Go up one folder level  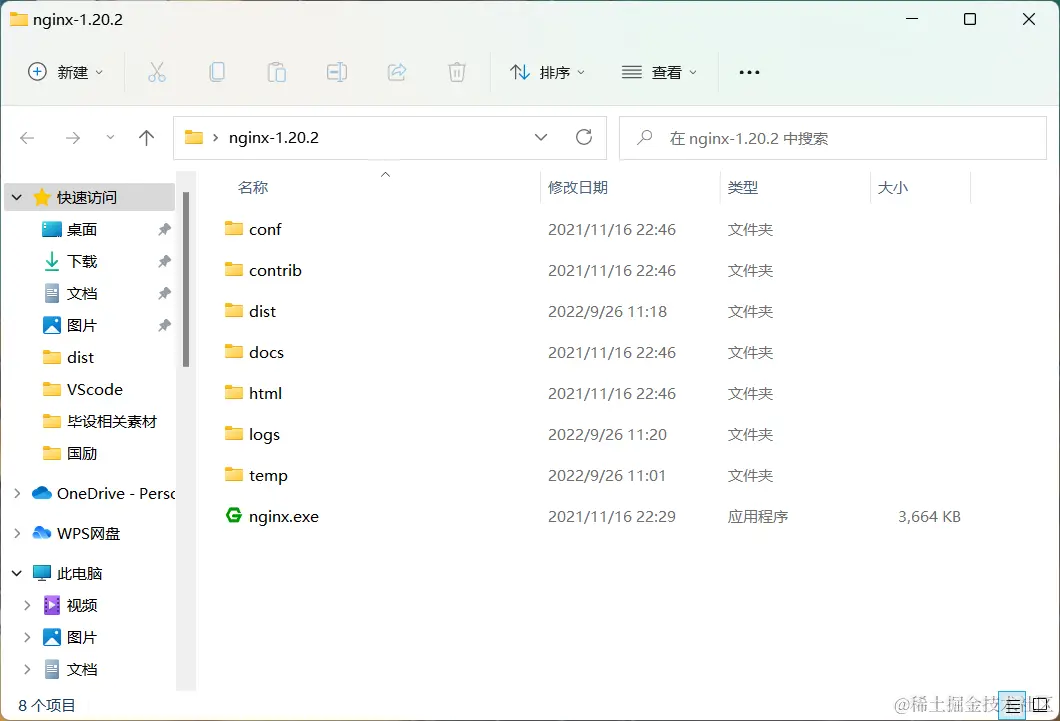pyautogui.click(x=146, y=138)
